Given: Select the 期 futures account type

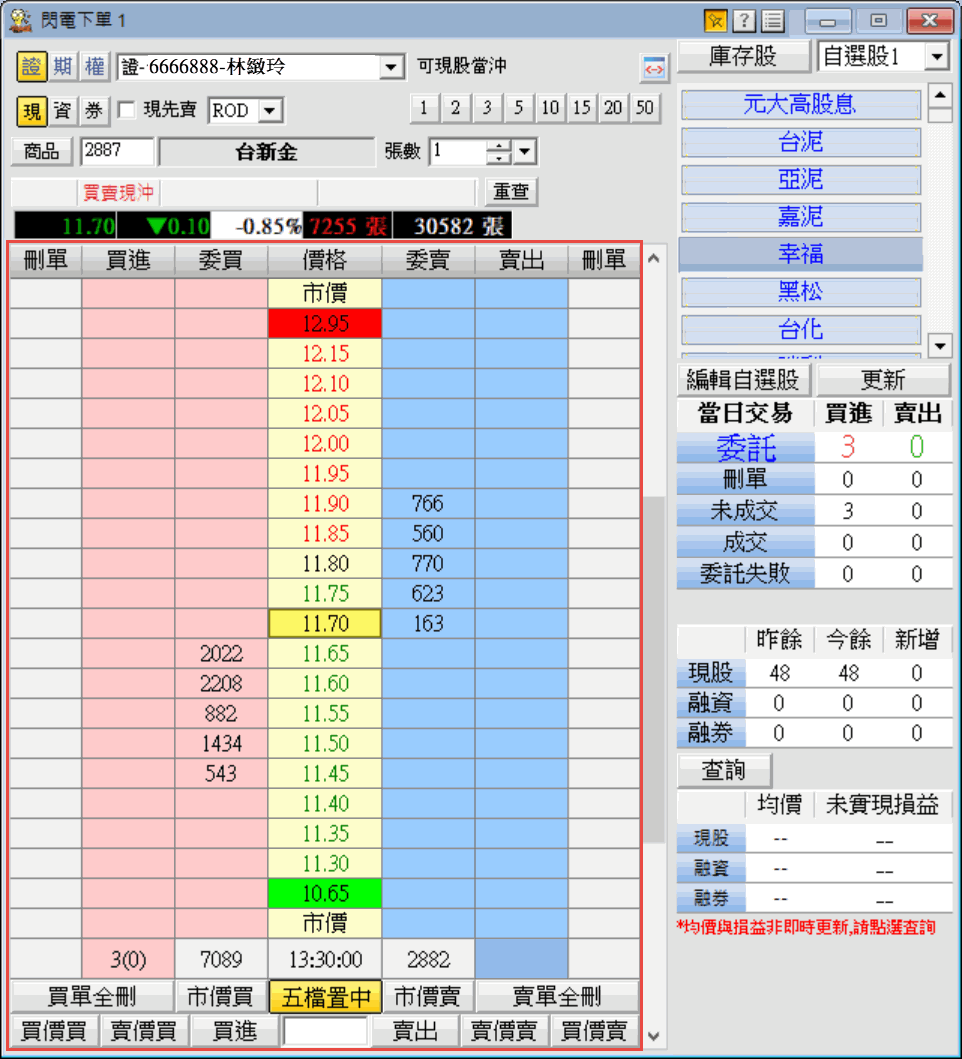Looking at the screenshot, I should pos(62,67).
